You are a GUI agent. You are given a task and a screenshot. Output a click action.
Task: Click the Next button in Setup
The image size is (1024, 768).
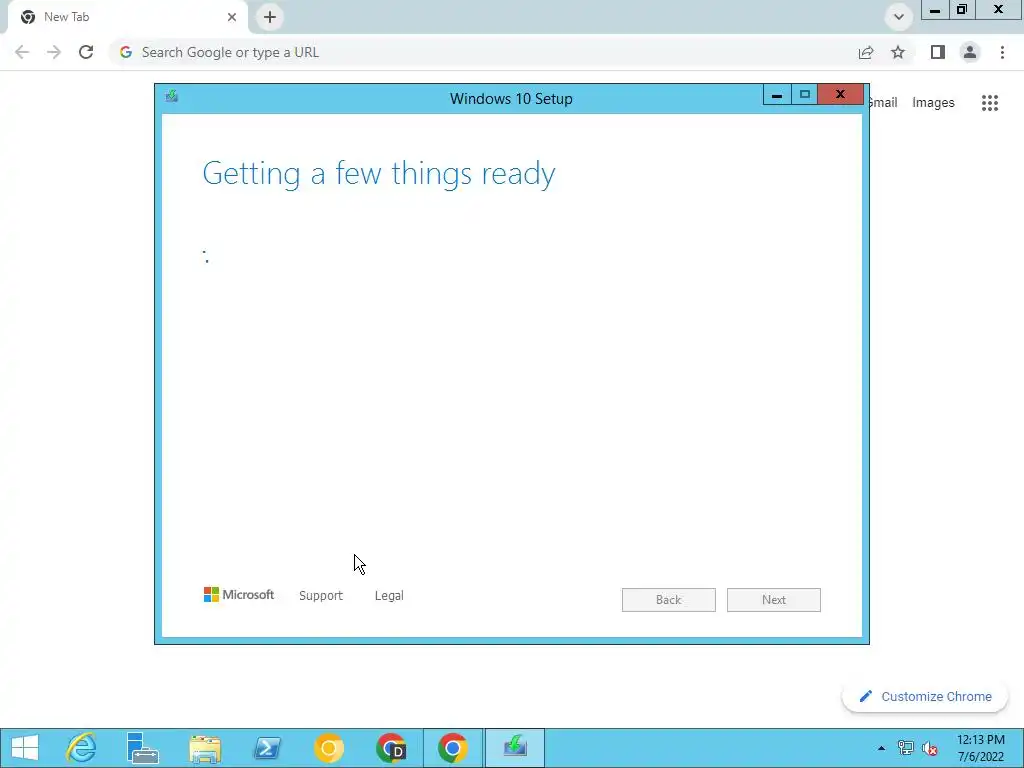point(774,600)
